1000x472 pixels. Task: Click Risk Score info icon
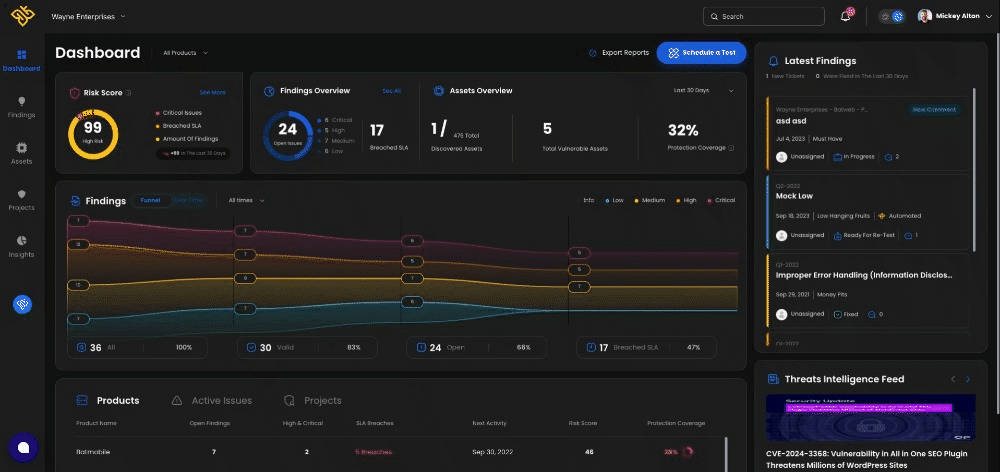128,93
